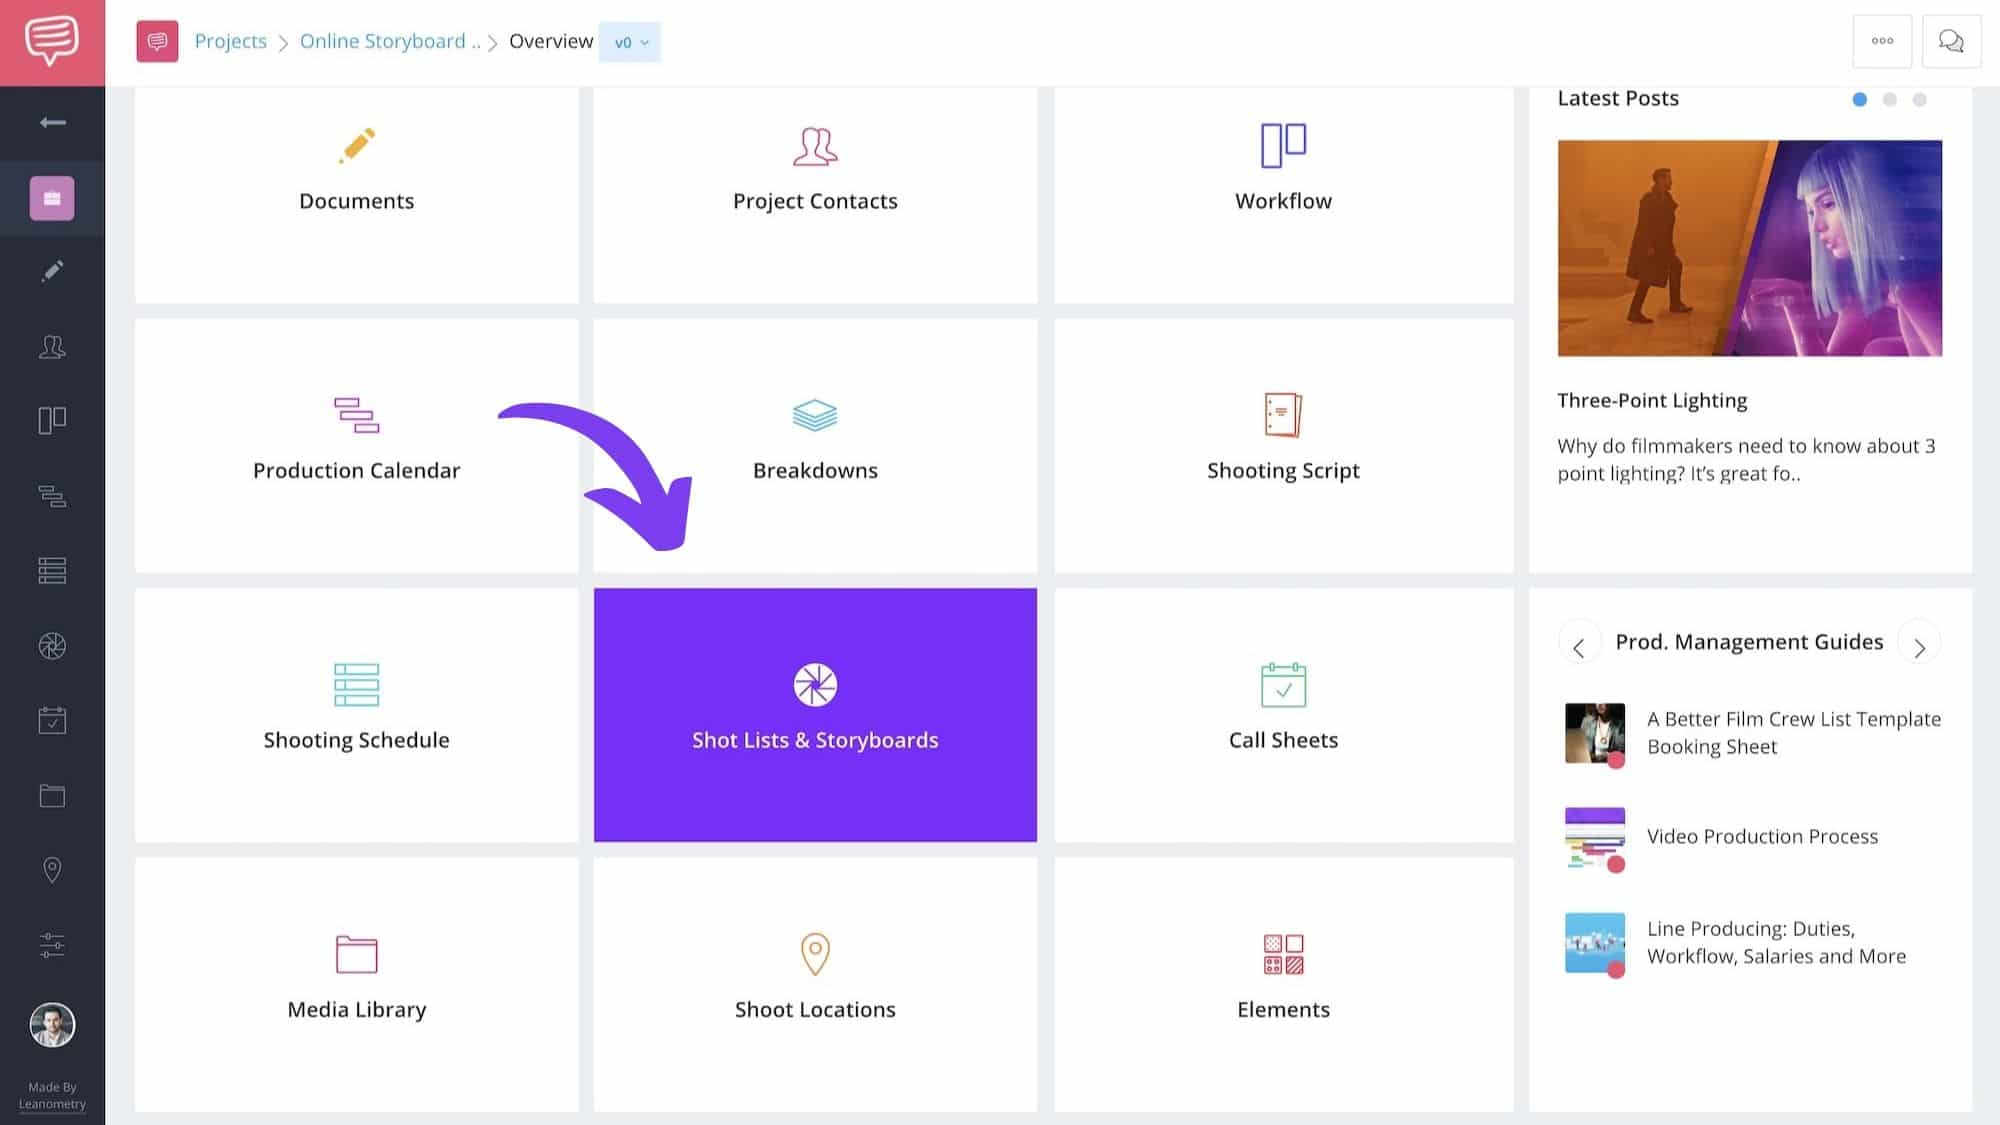Collapse Prod. Management Guides left arrow

tap(1580, 646)
